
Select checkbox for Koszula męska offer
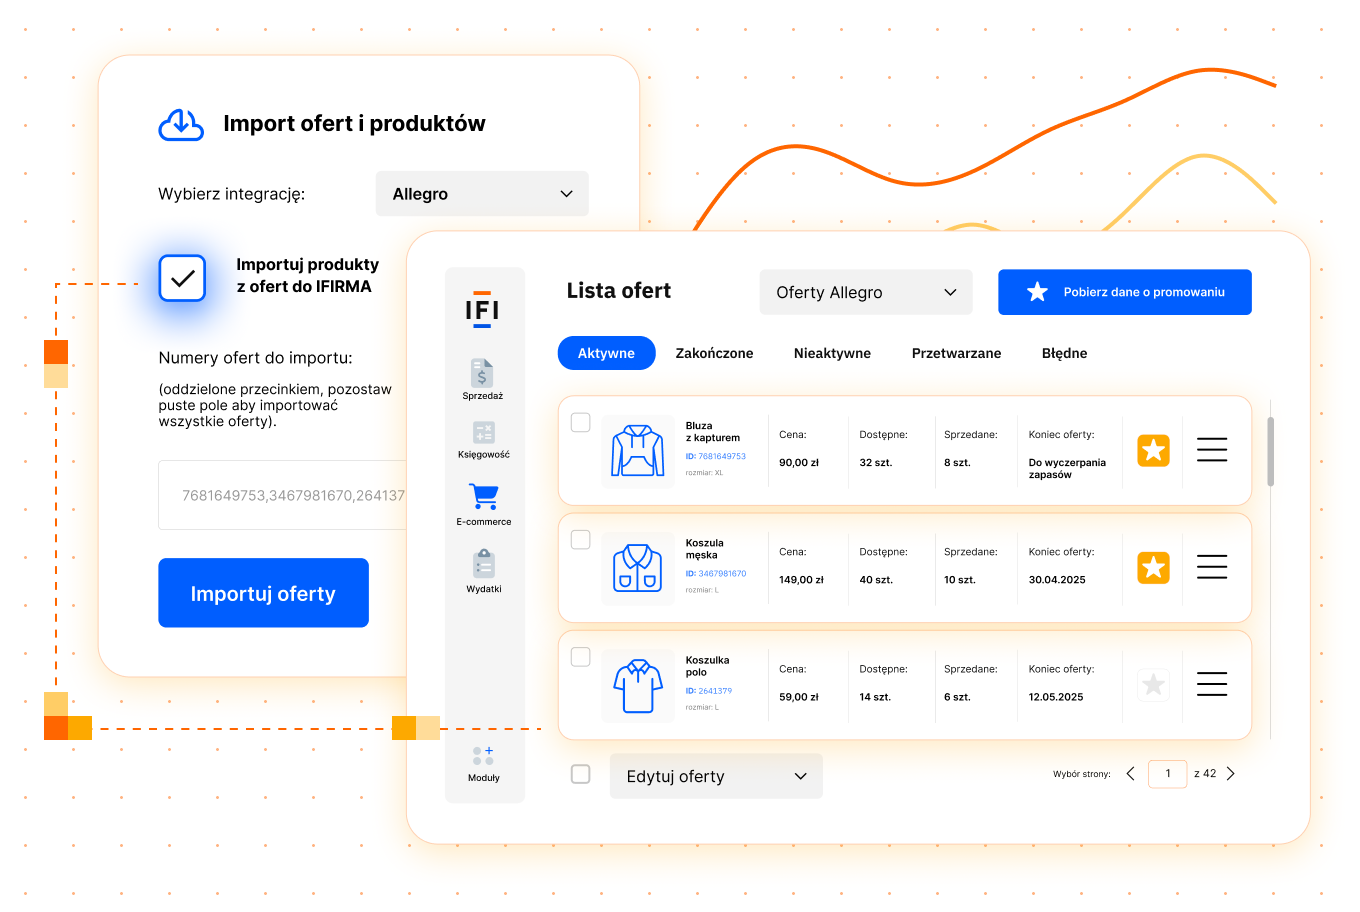click(580, 539)
